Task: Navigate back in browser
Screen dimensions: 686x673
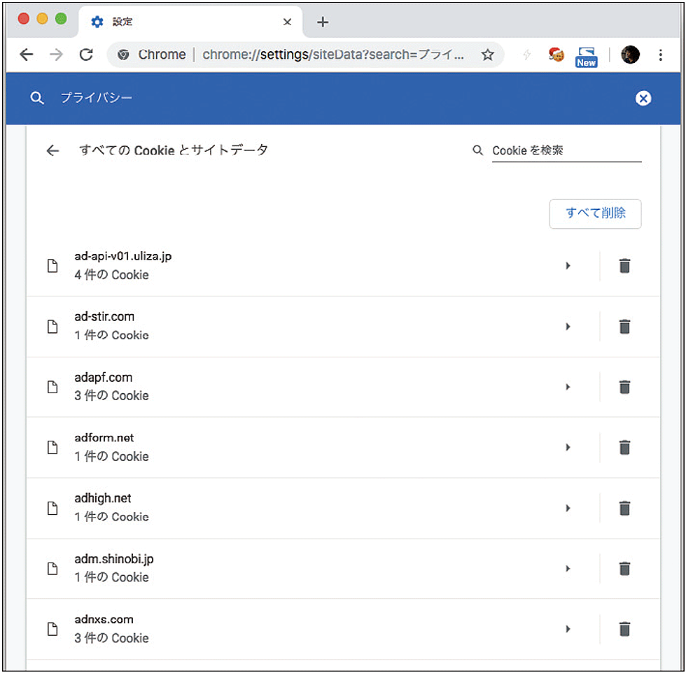Action: coord(26,55)
